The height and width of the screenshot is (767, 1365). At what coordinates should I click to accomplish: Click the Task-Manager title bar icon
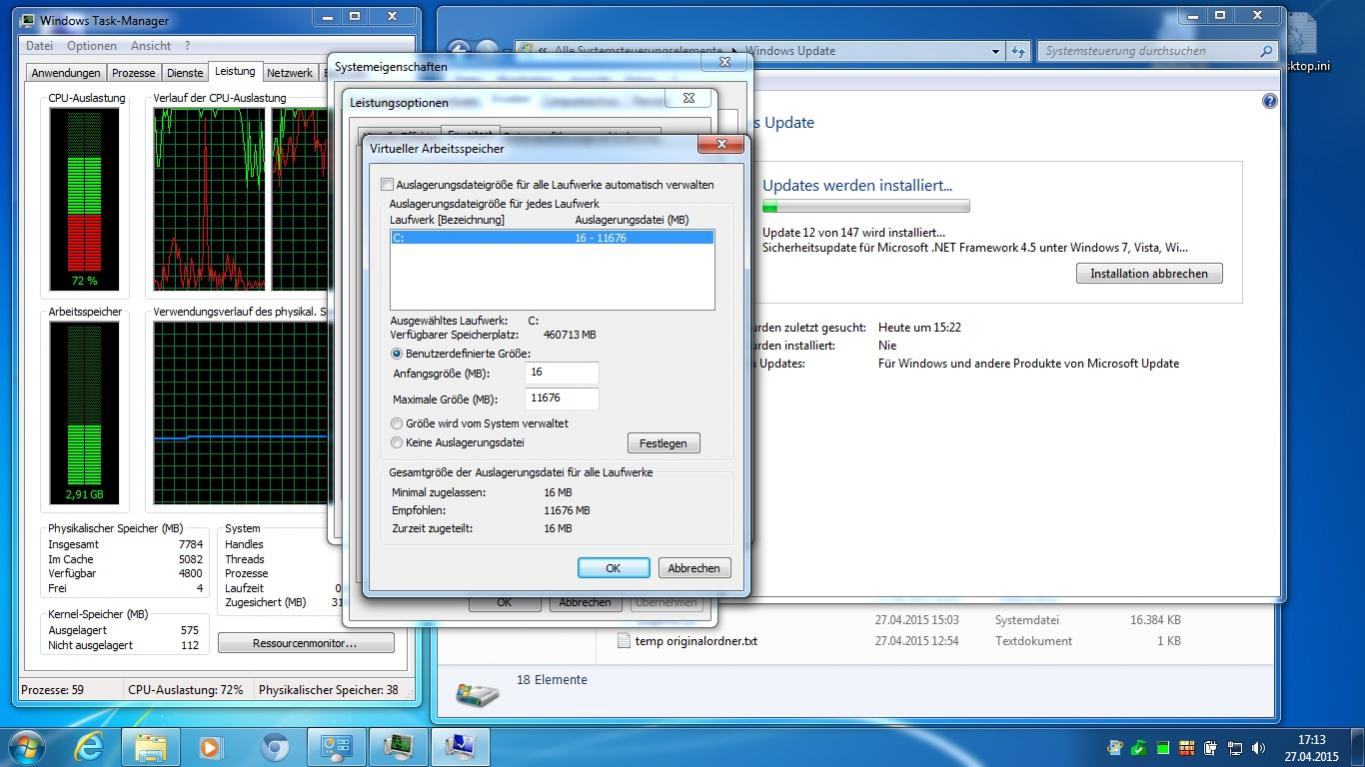tap(27, 20)
